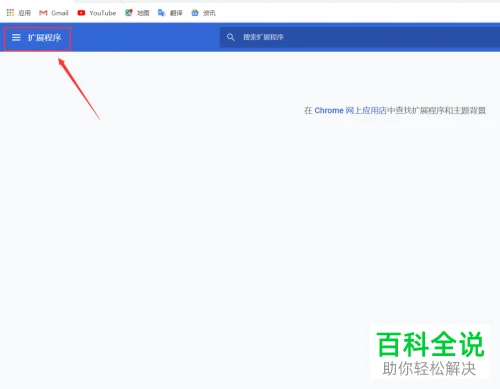
Task: Focus the 搜索扩展程序 search field
Action: coord(360,37)
